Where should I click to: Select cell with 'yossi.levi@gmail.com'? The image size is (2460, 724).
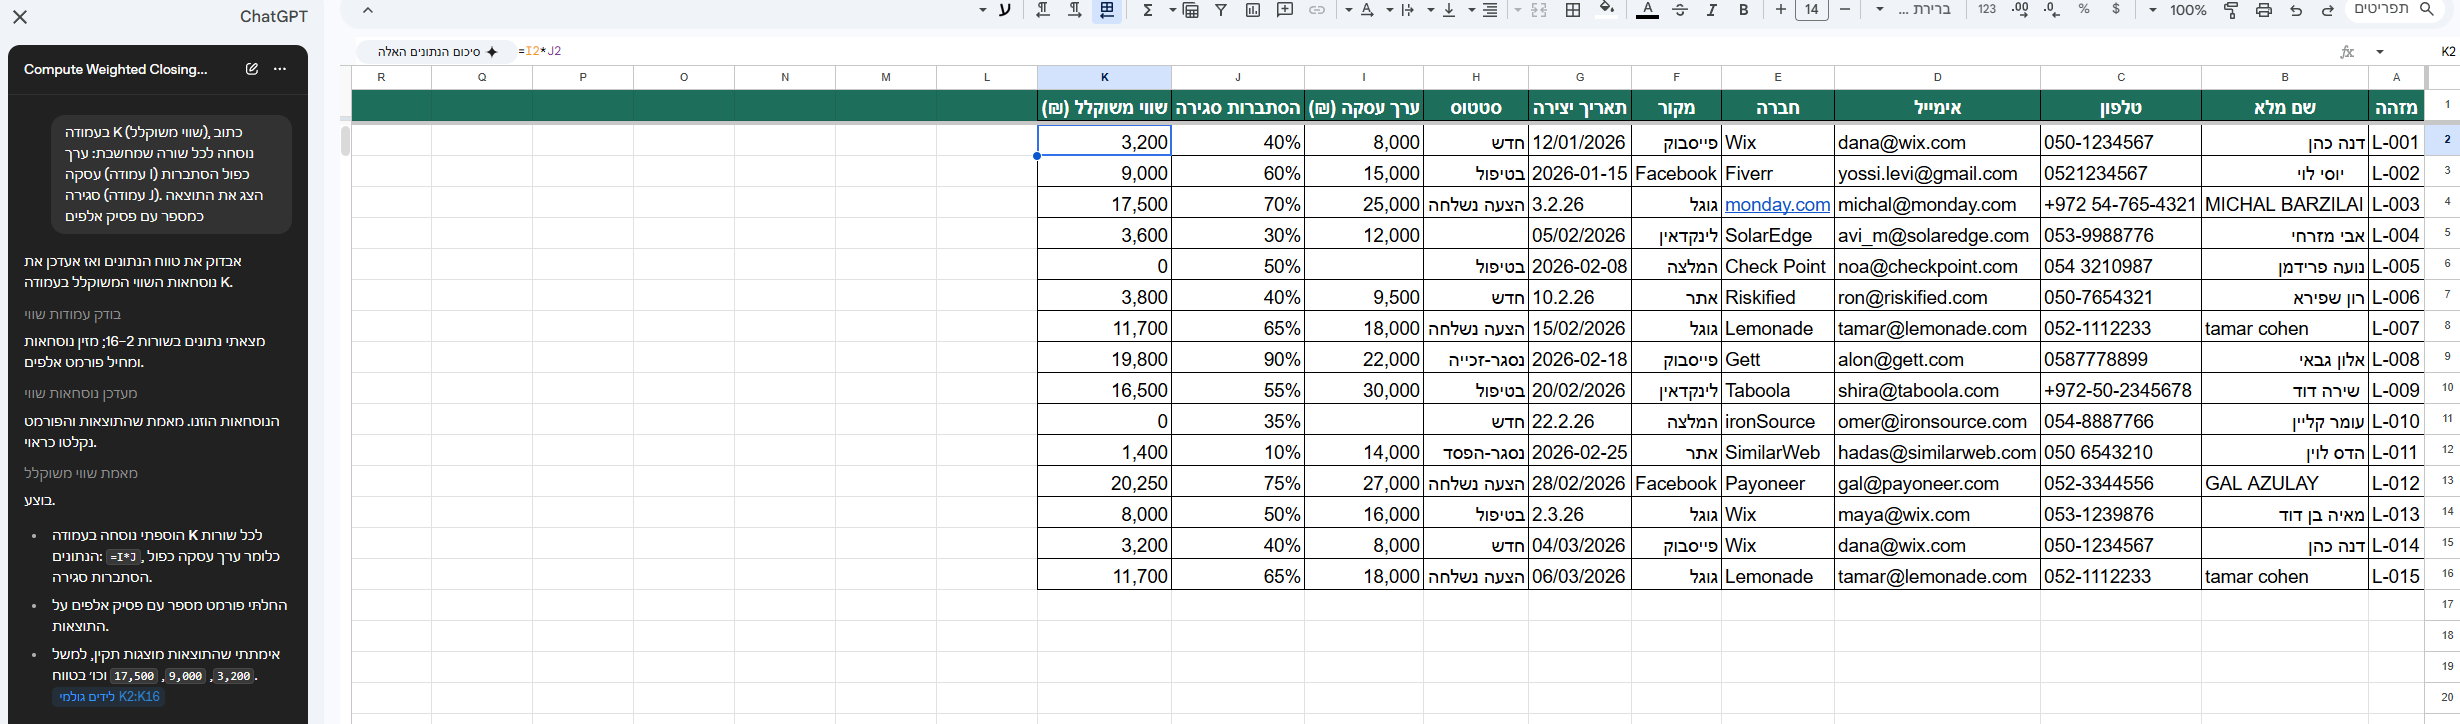pos(1937,173)
